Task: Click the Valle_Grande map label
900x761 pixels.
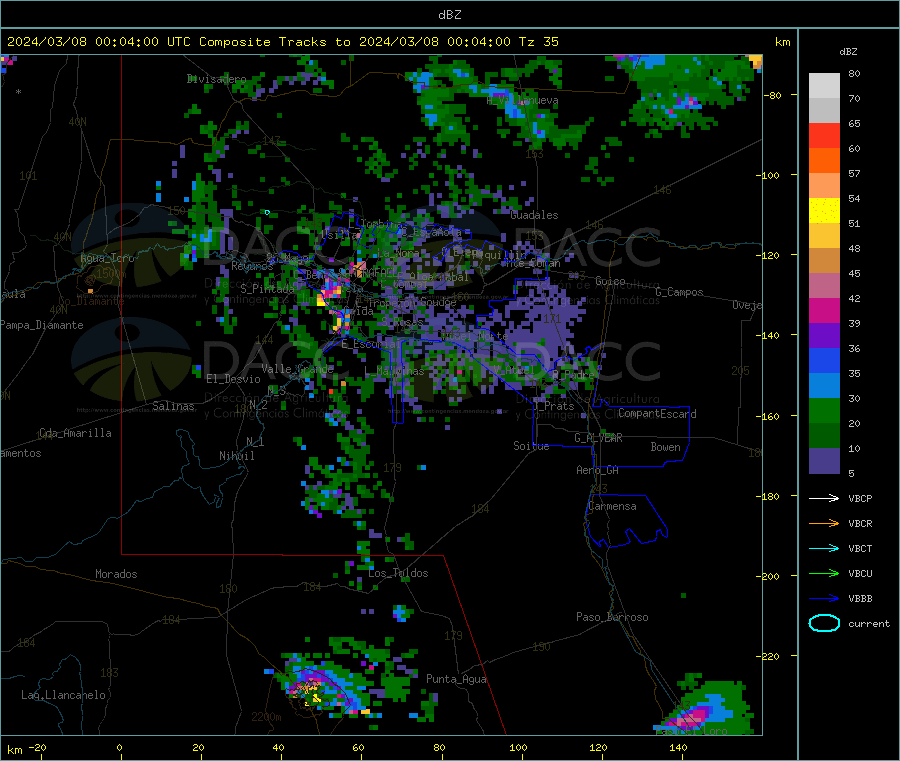Action: tap(297, 369)
